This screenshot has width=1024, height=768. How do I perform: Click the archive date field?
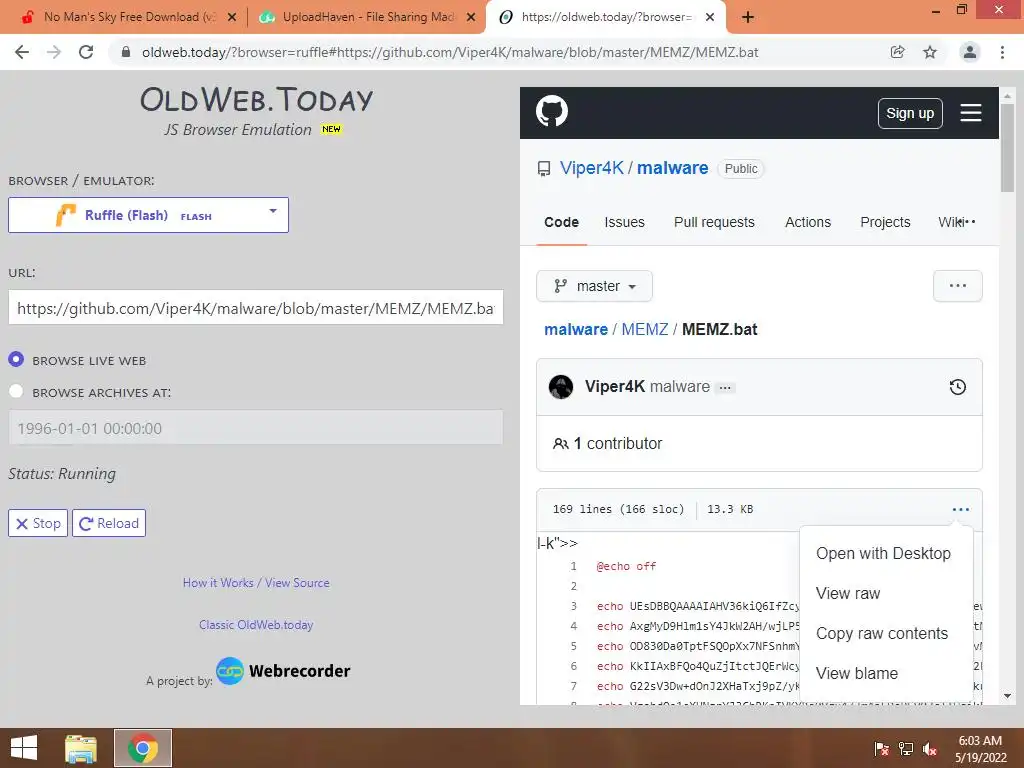(x=255, y=428)
